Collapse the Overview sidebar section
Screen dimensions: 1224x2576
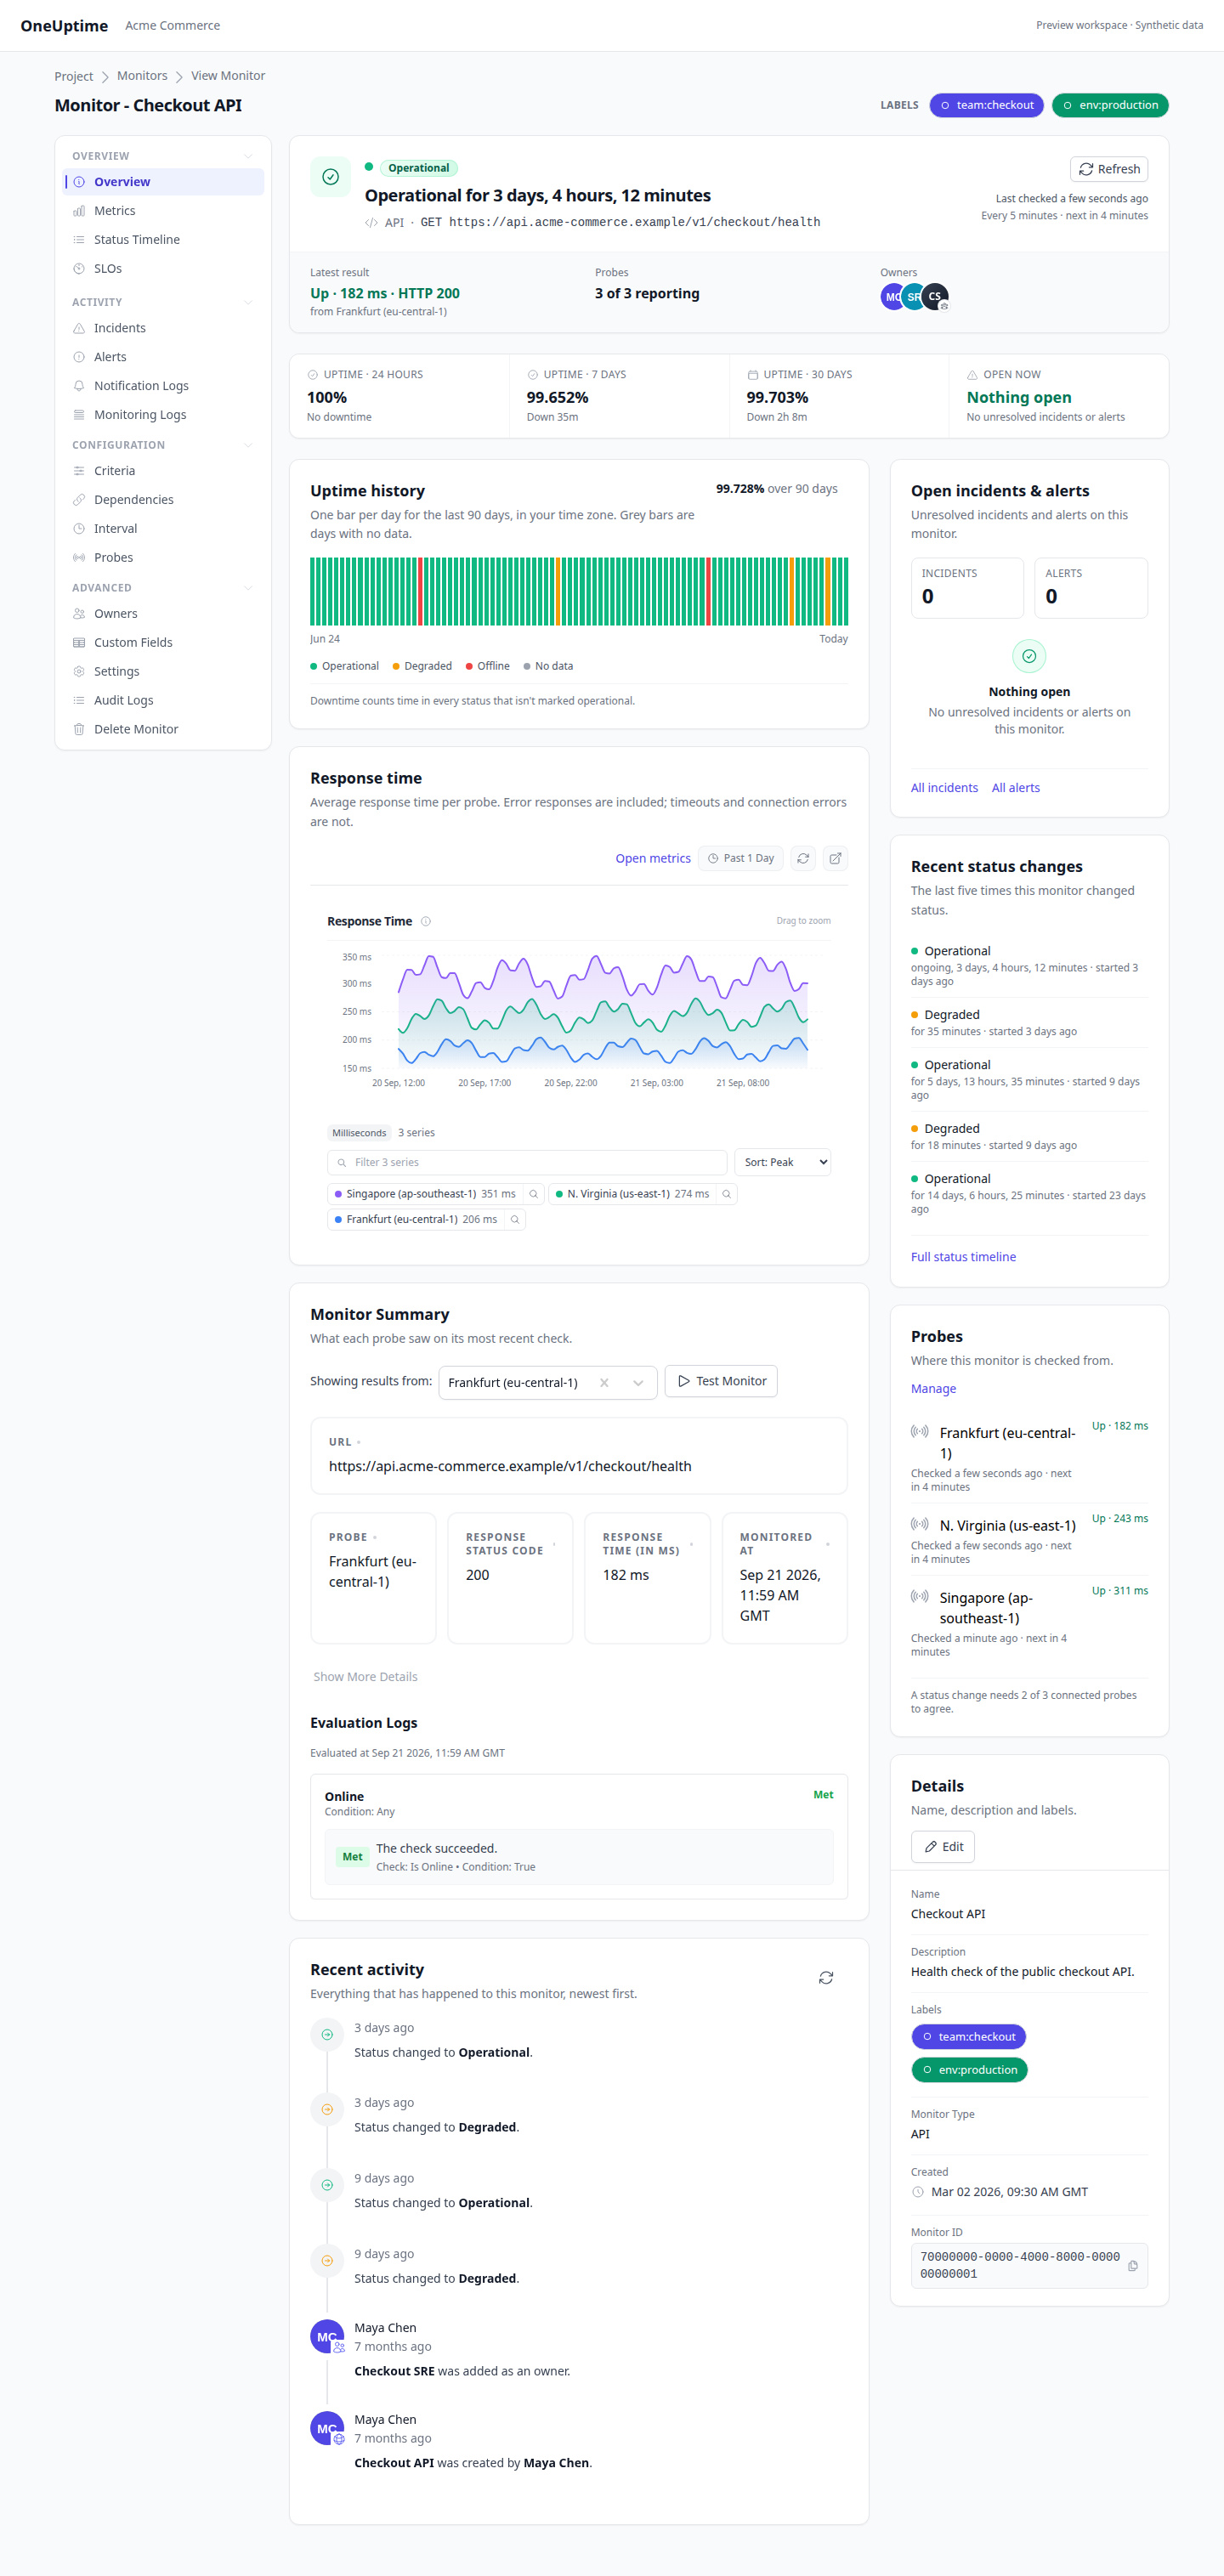(x=248, y=156)
